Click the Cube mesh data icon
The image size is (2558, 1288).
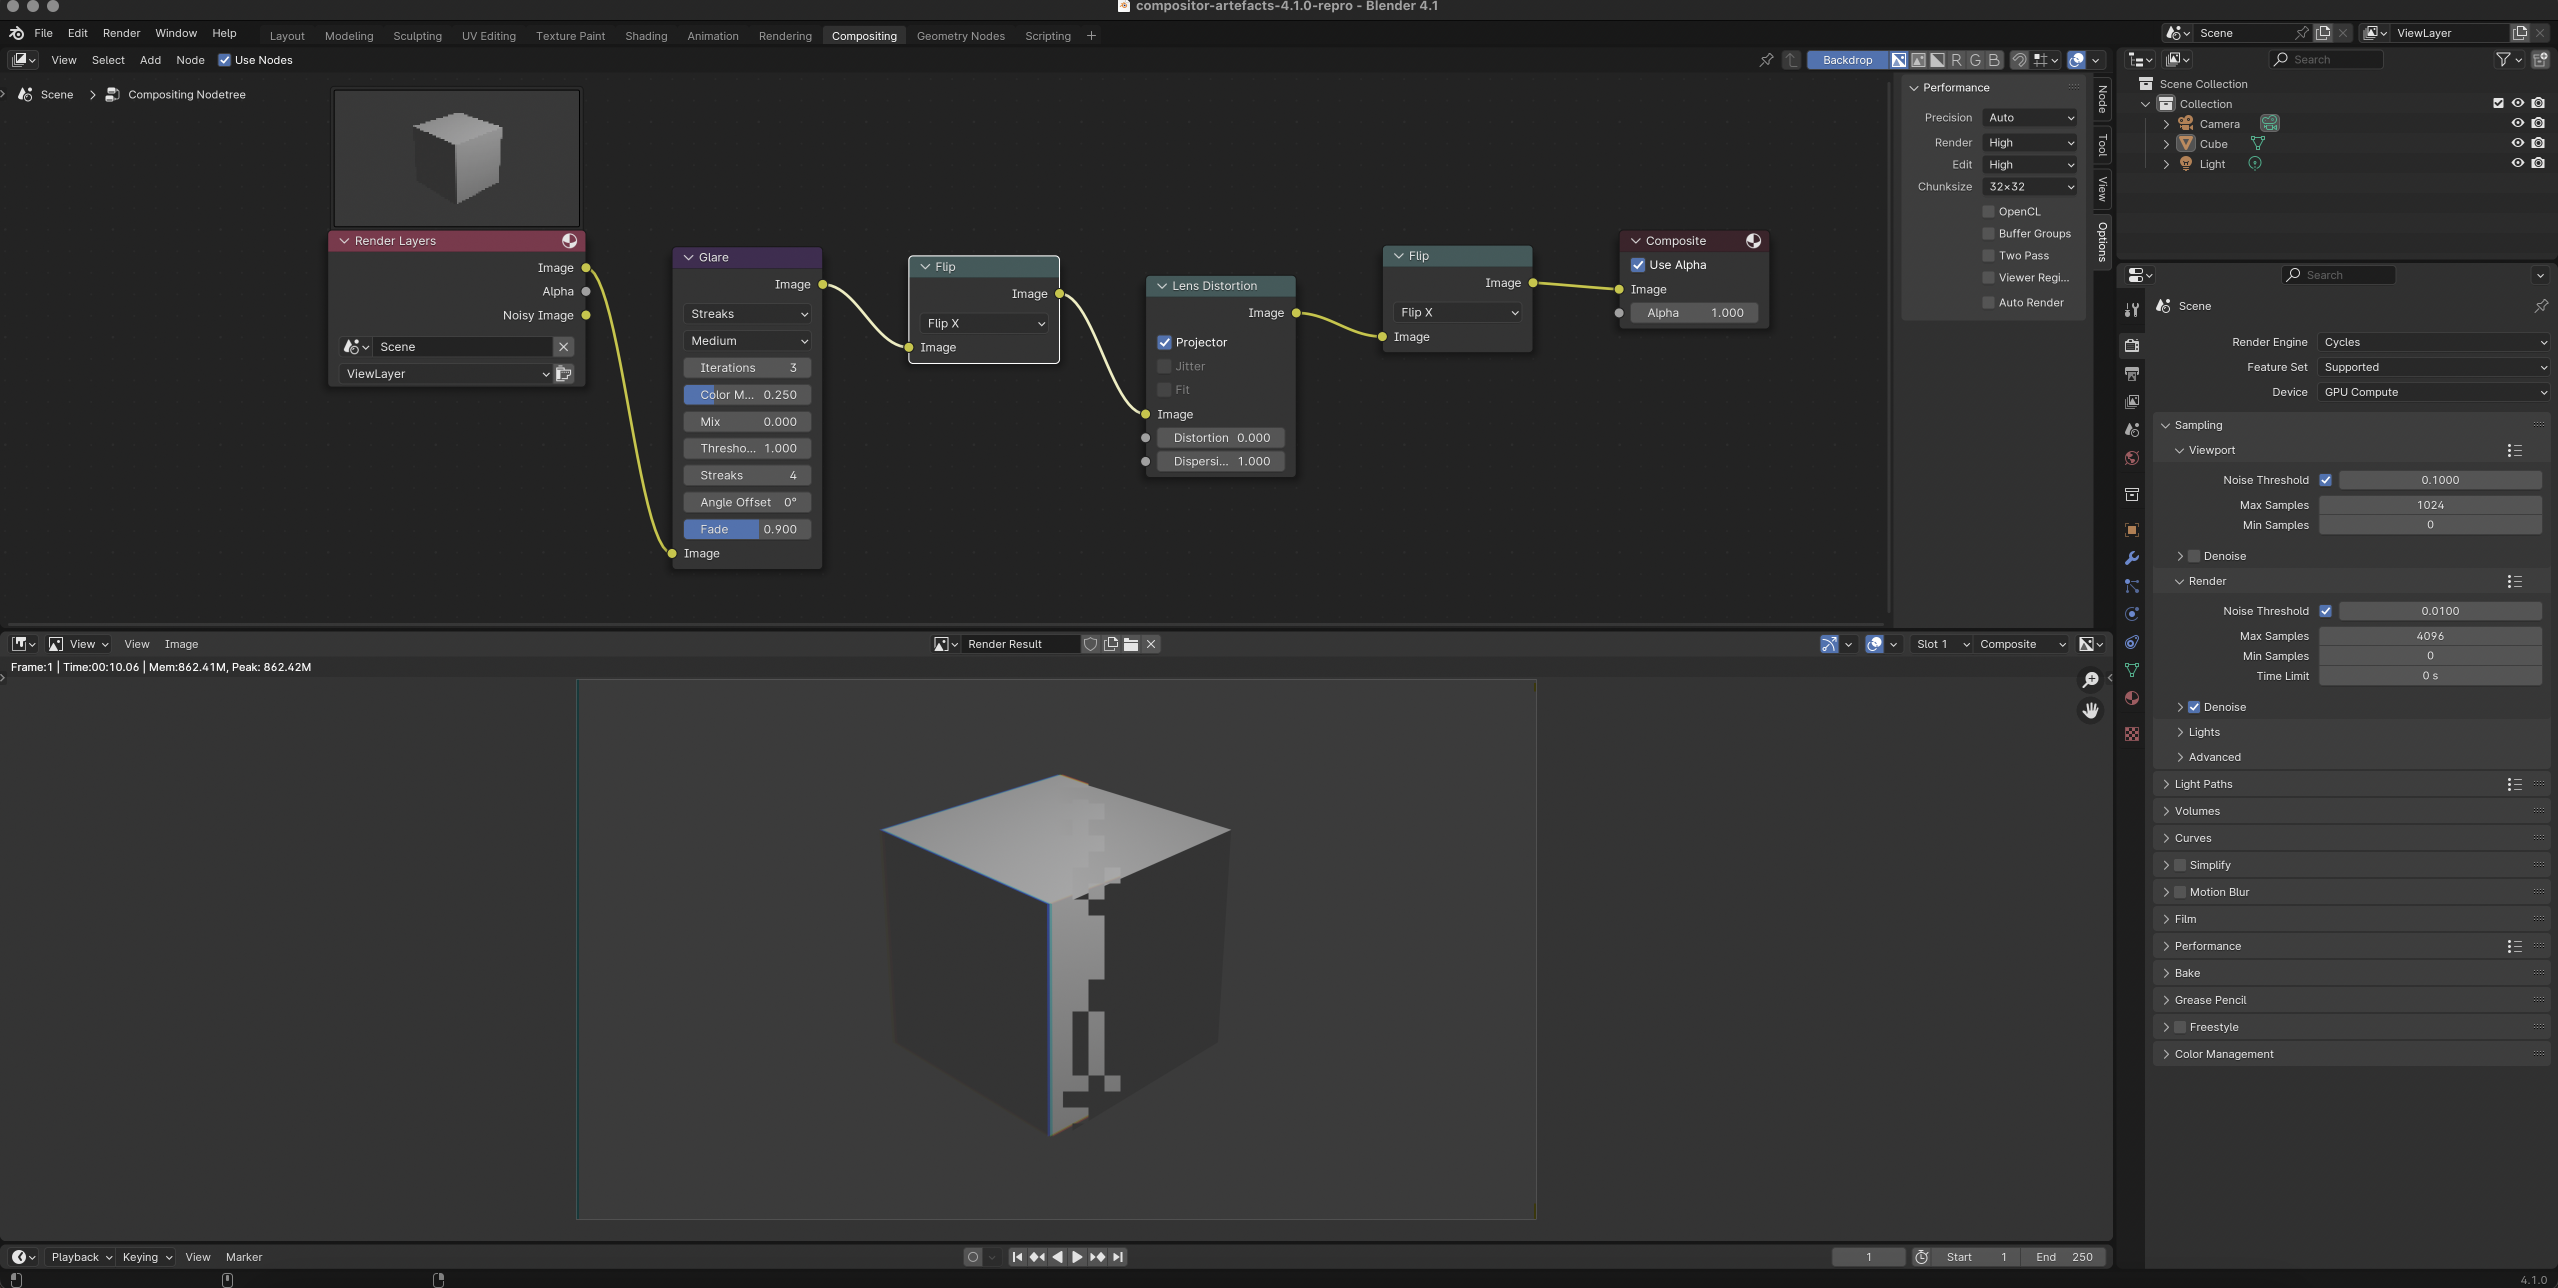coord(2258,144)
